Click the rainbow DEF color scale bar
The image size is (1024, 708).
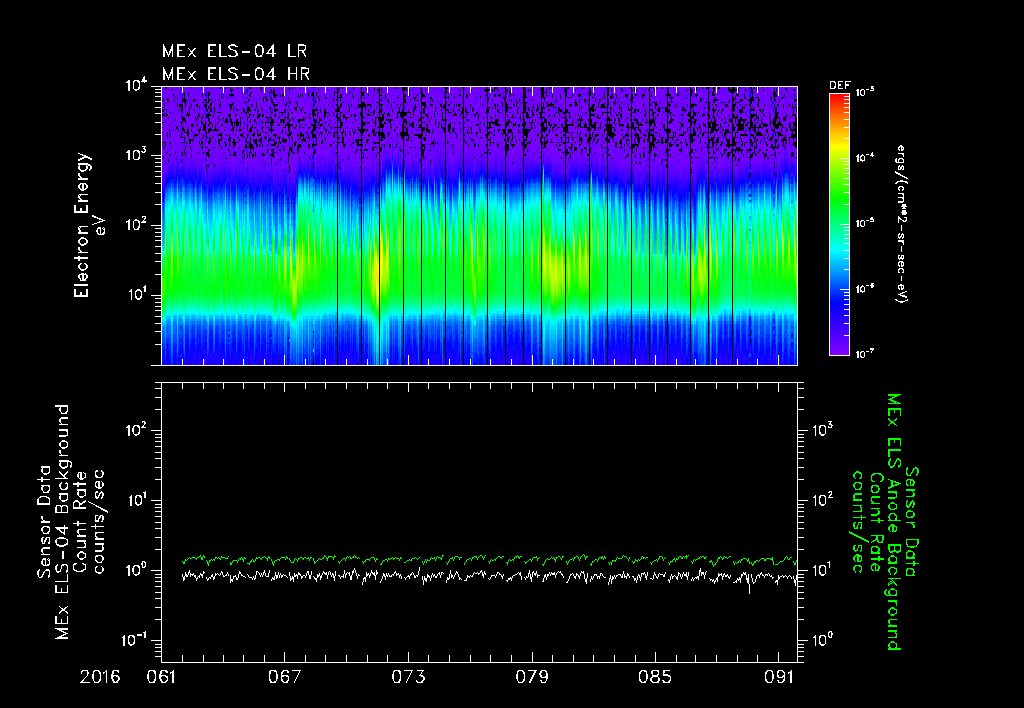pos(839,225)
